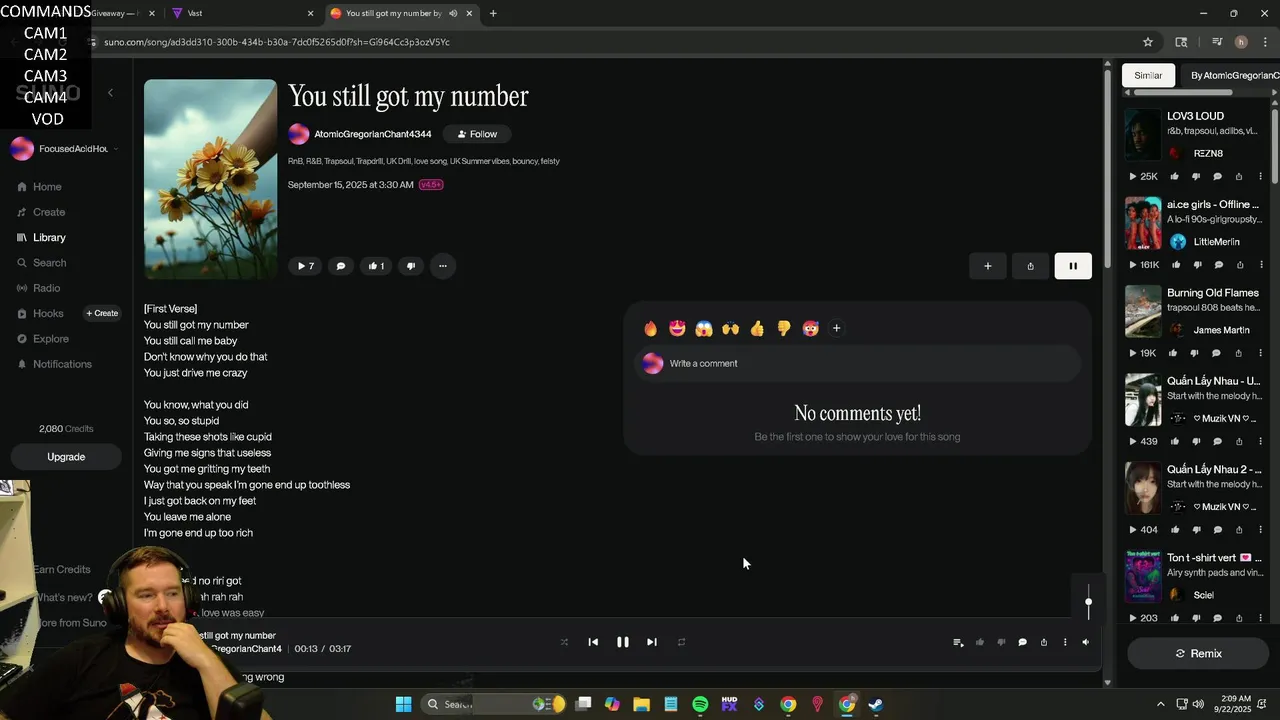This screenshot has height=720, width=1280.
Task: Open Spotify from the taskbar
Action: pyautogui.click(x=700, y=704)
